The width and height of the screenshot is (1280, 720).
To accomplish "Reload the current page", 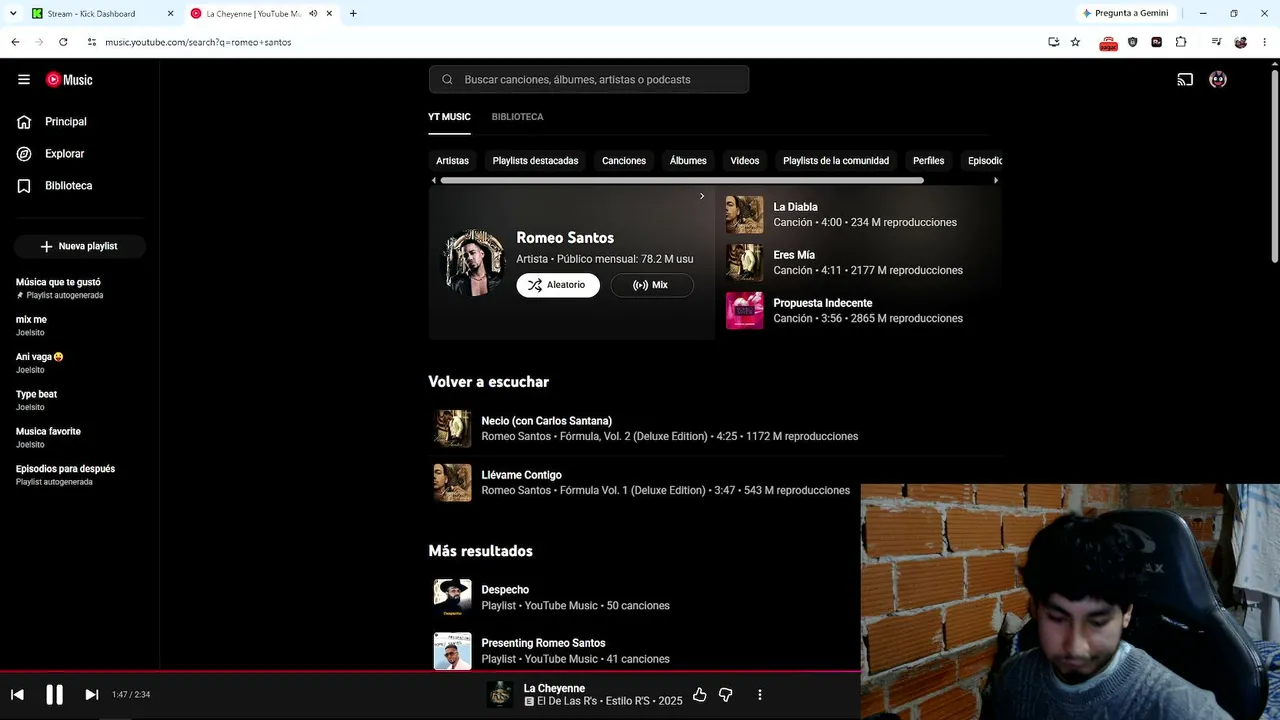I will (x=63, y=42).
